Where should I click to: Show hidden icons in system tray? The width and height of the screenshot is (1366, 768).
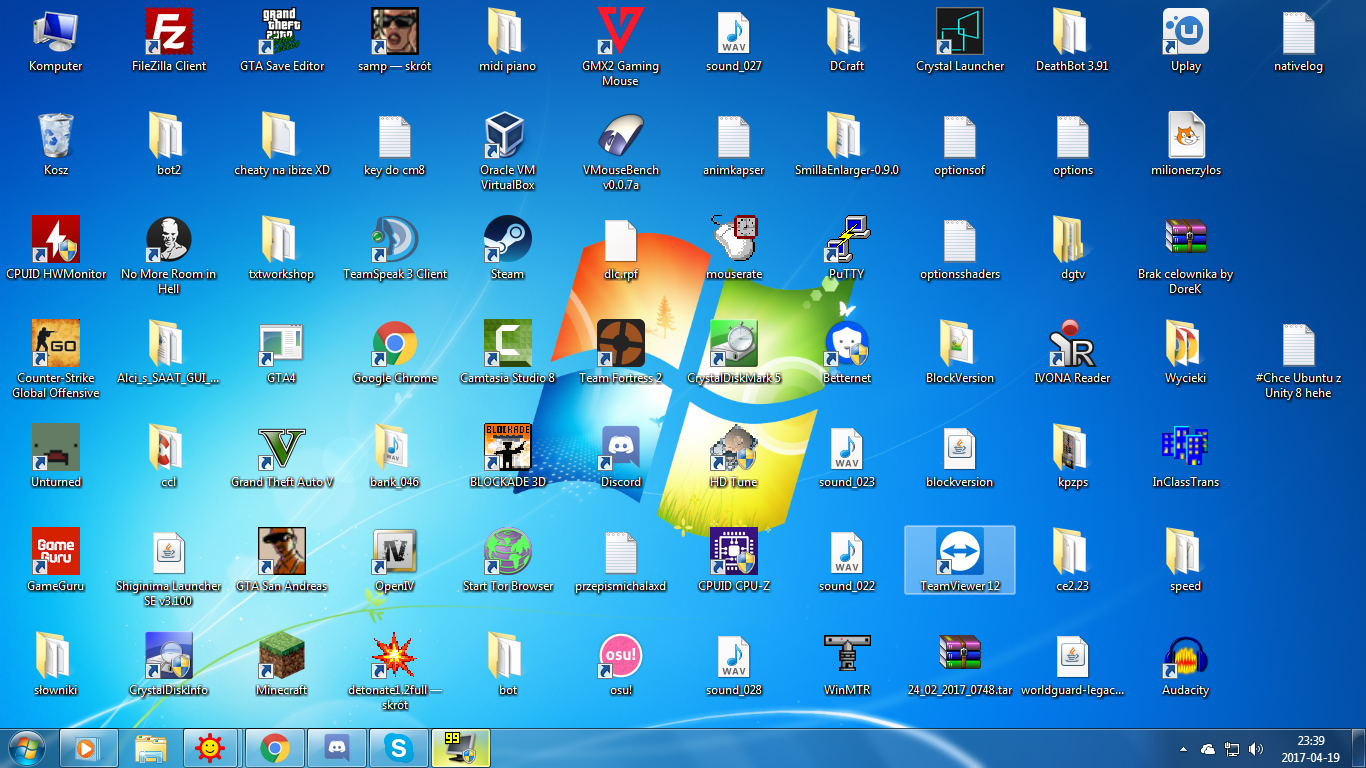1184,748
